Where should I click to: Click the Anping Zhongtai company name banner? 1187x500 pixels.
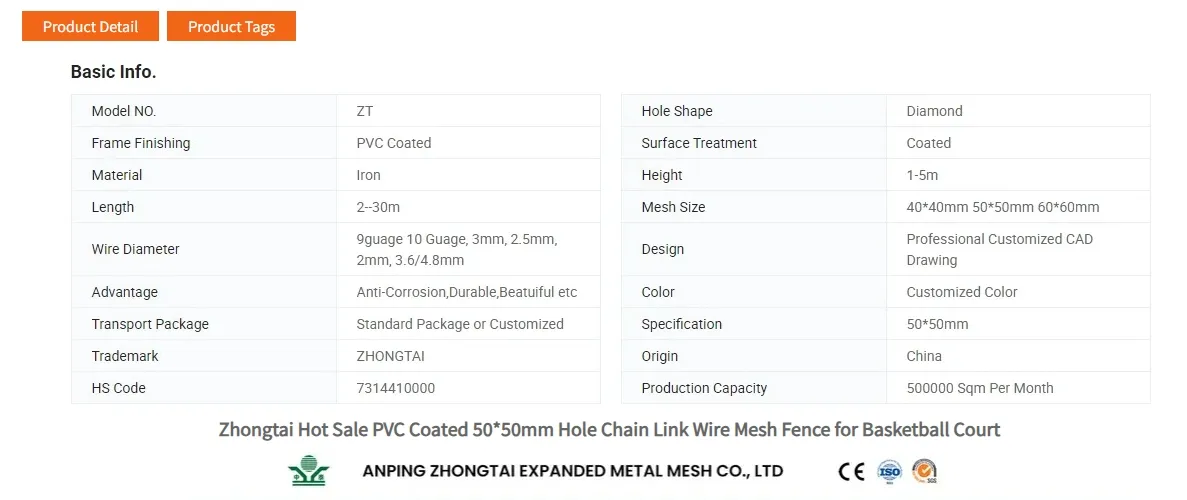[572, 471]
